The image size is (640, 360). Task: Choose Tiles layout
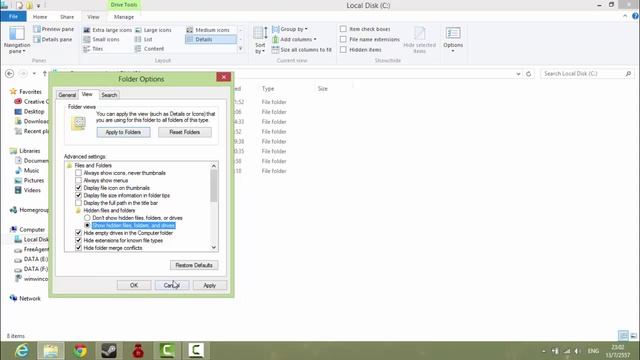tap(93, 49)
